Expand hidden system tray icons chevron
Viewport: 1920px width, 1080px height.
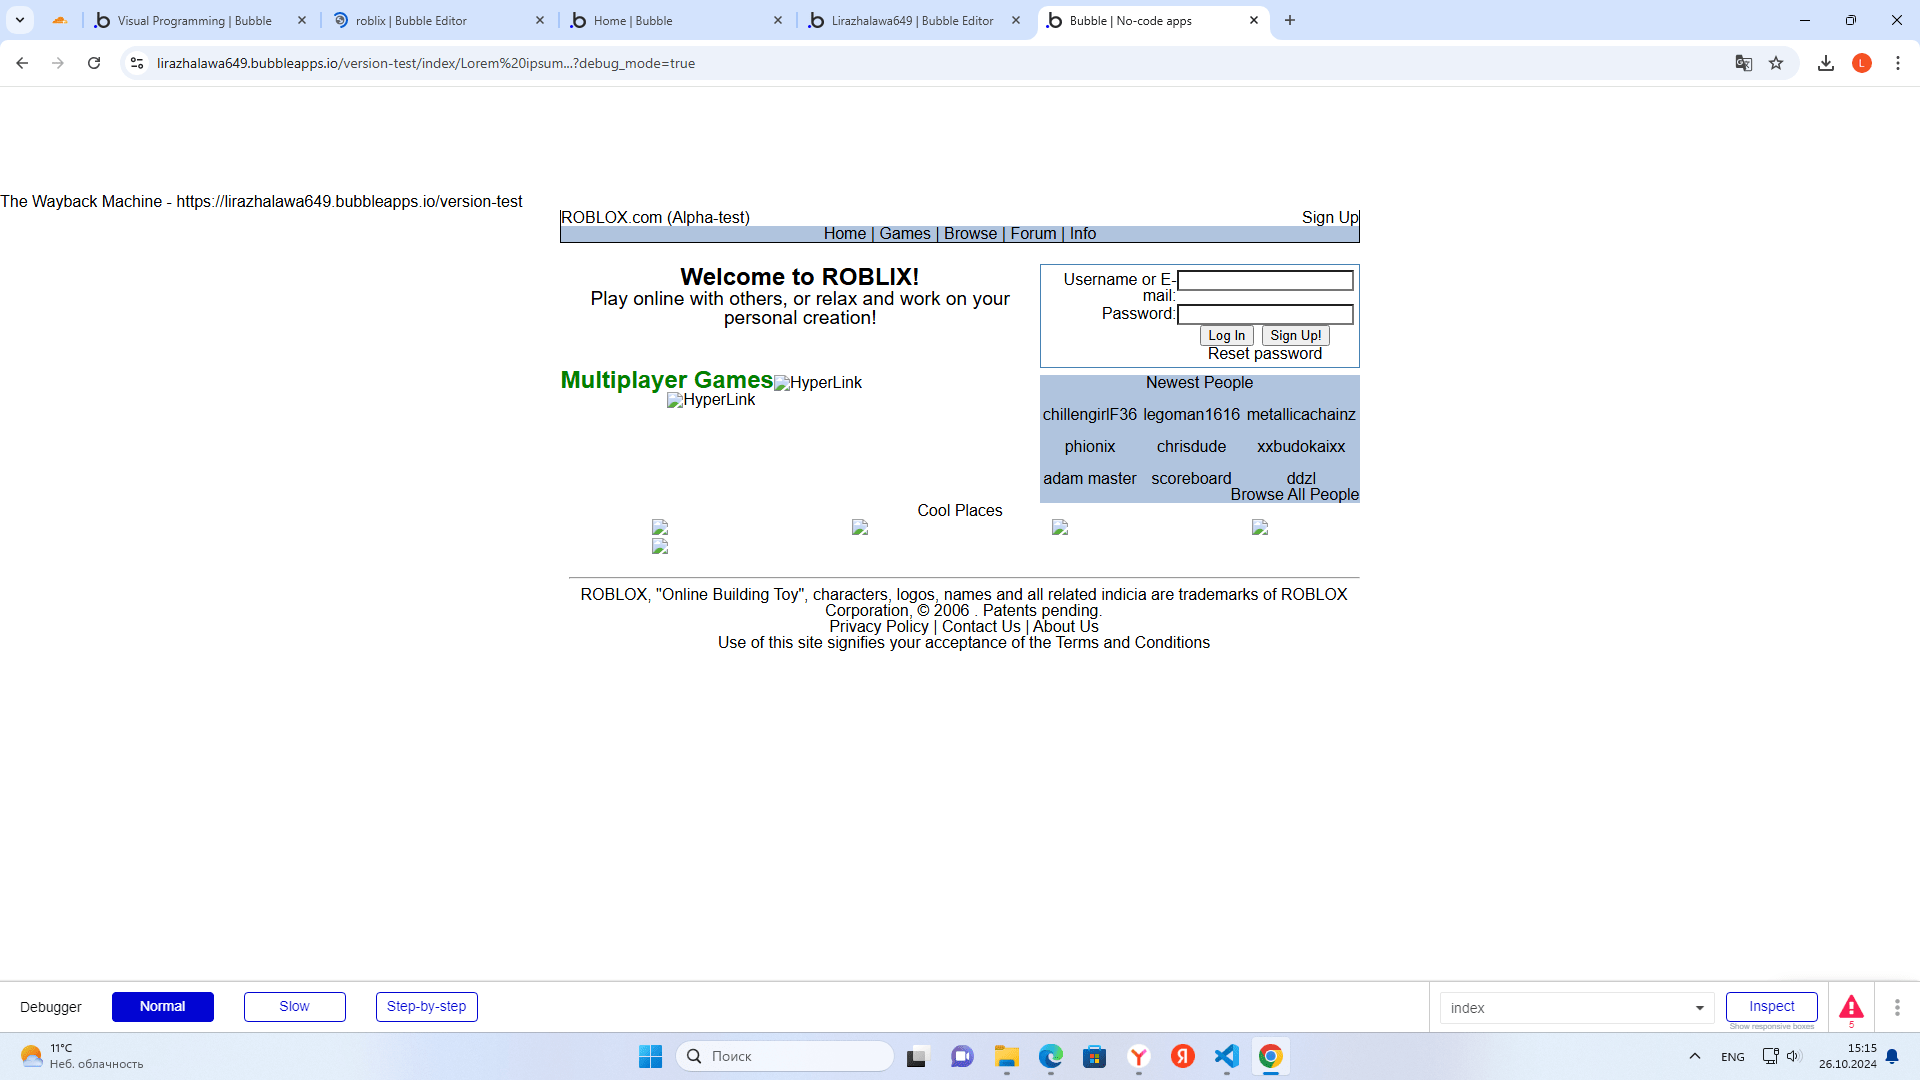coord(1694,1056)
